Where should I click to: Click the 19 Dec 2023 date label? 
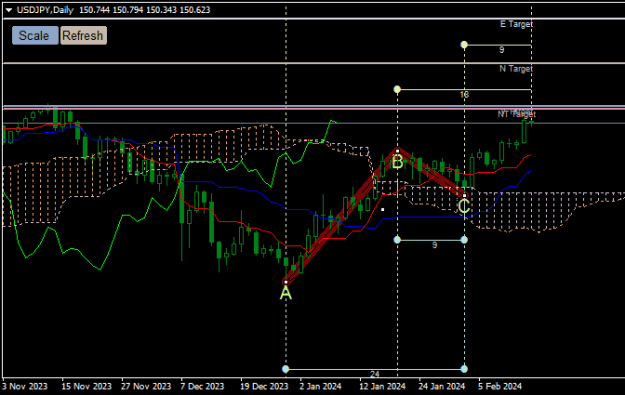click(264, 386)
